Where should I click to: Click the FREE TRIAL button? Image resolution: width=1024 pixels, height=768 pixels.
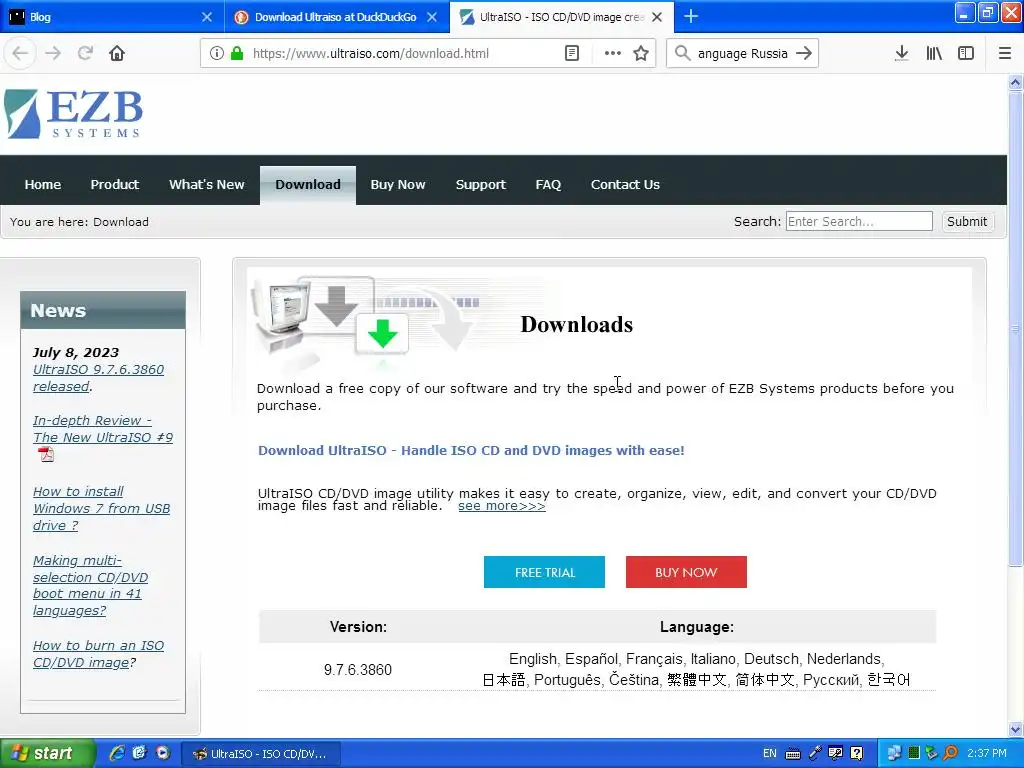tap(544, 572)
